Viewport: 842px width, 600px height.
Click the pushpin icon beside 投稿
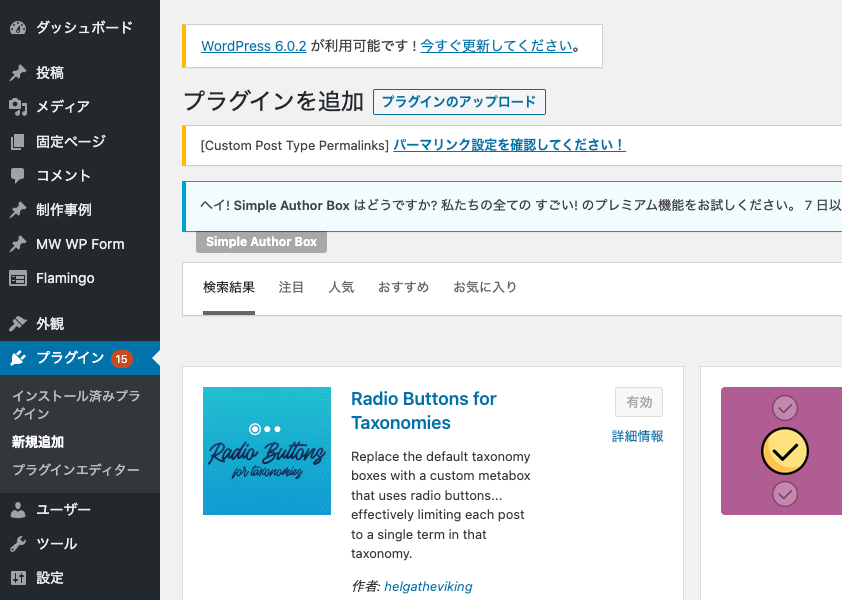(18, 73)
